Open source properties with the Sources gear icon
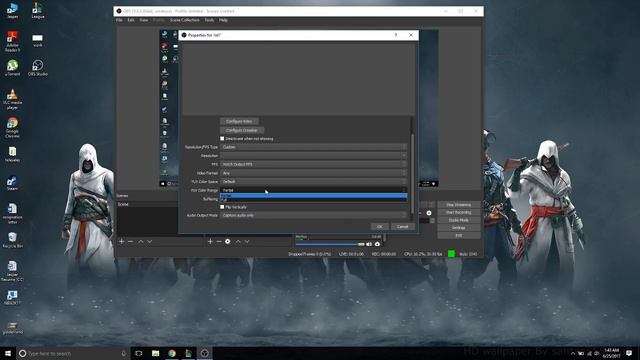The image size is (640, 360). 228,242
